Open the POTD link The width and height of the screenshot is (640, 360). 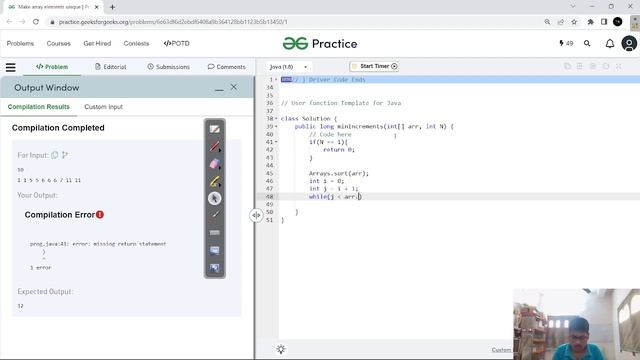point(176,43)
